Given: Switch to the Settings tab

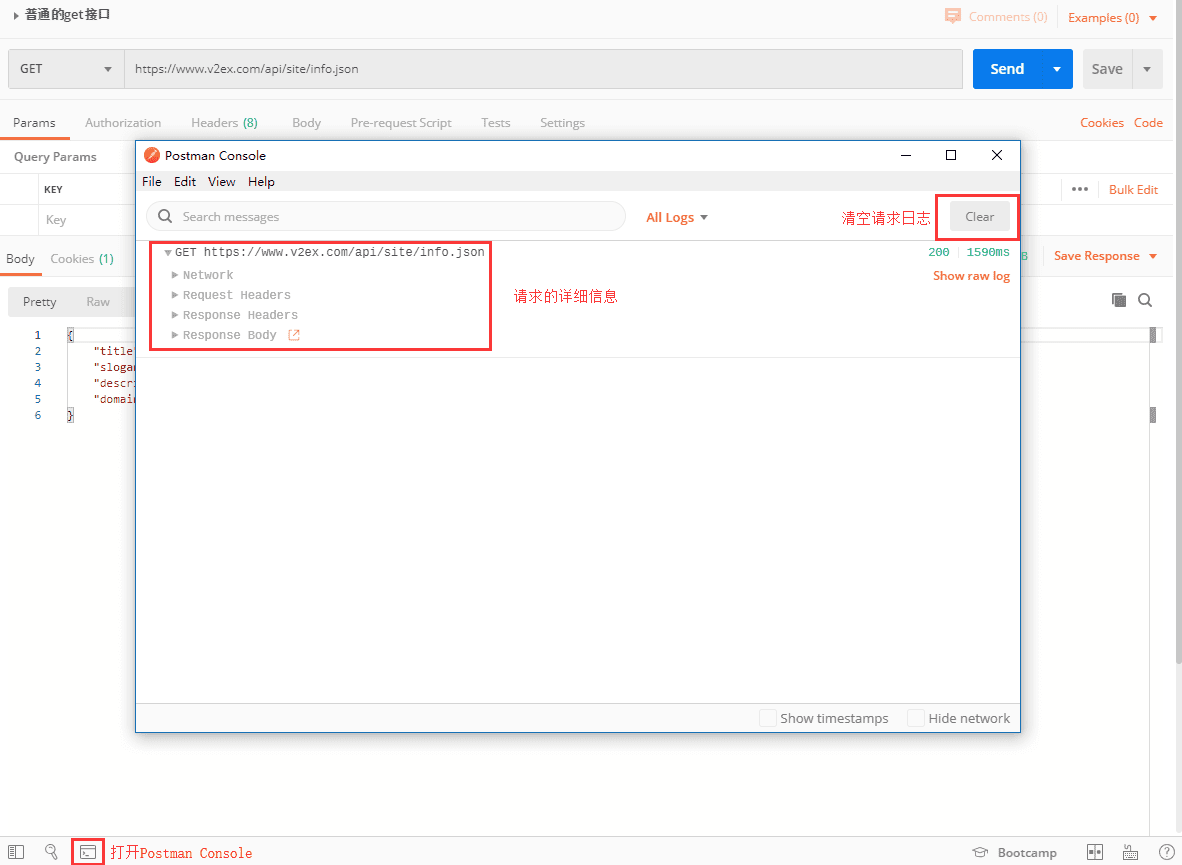Looking at the screenshot, I should coord(562,122).
